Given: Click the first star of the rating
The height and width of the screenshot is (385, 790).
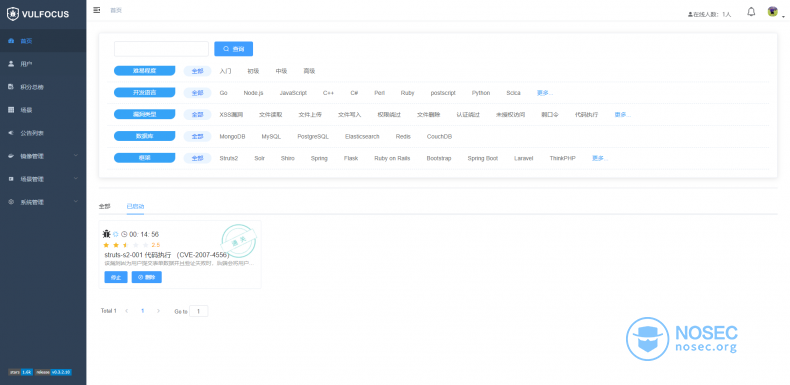Looking at the screenshot, I should pyautogui.click(x=106, y=245).
